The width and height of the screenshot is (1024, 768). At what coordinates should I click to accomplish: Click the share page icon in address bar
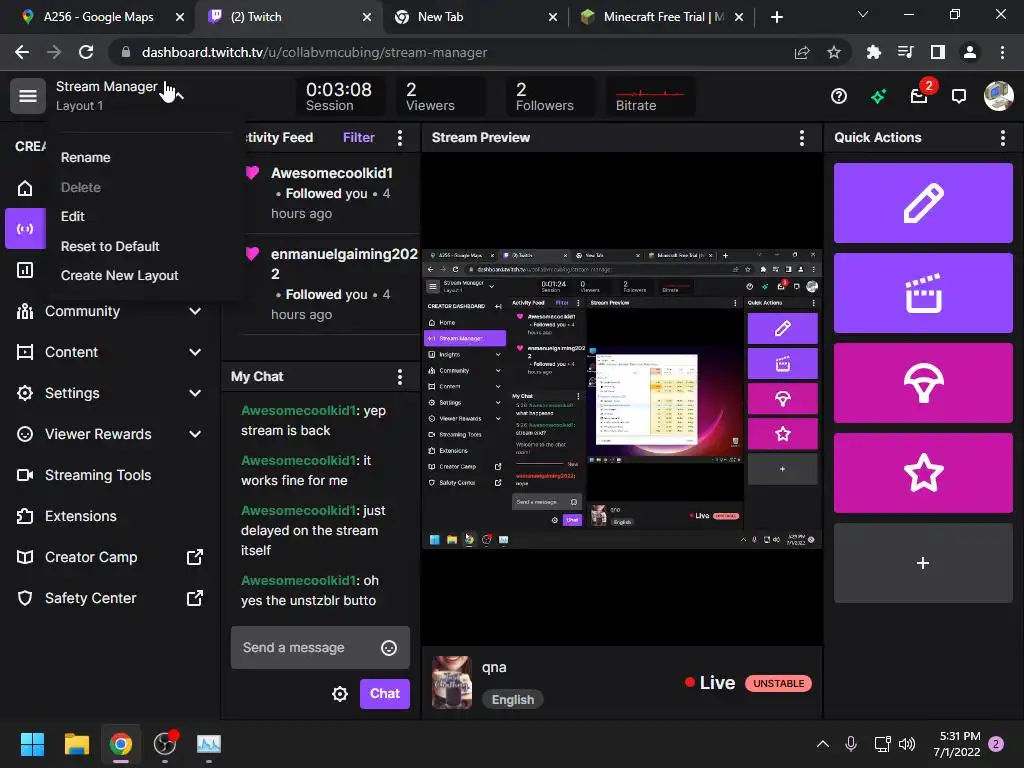[x=802, y=53]
